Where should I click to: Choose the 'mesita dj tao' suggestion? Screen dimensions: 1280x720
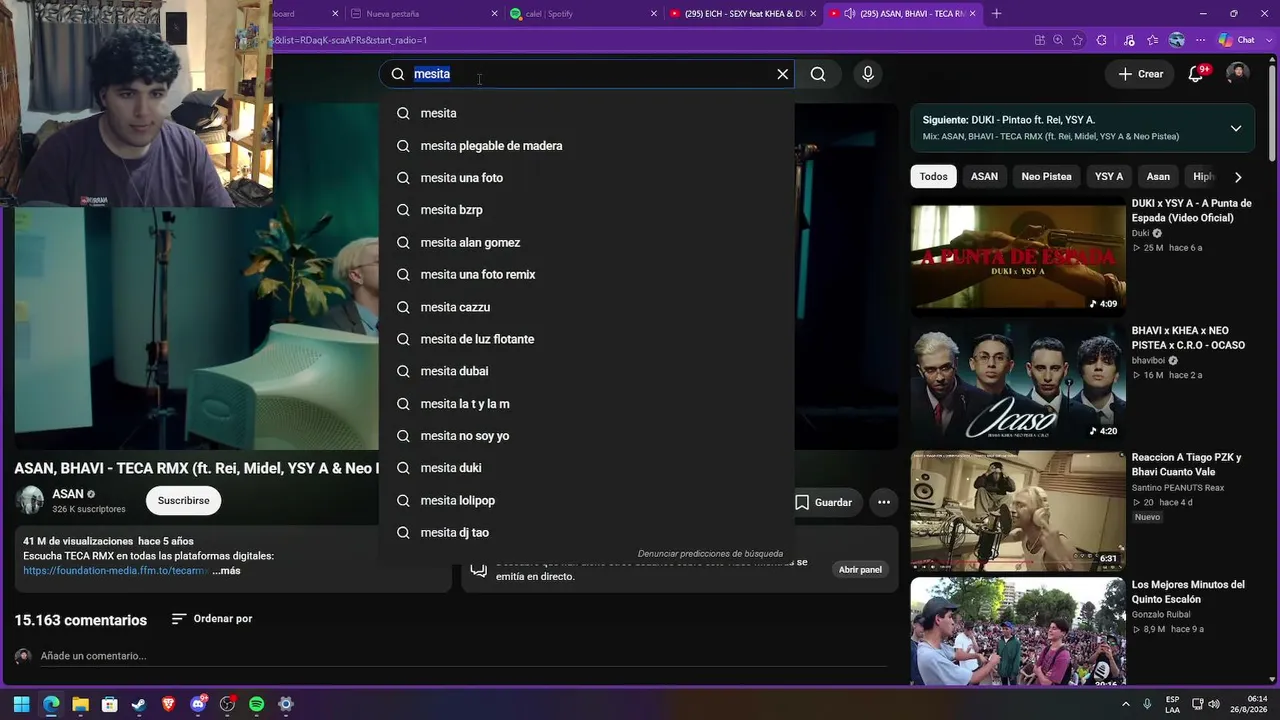(x=587, y=533)
